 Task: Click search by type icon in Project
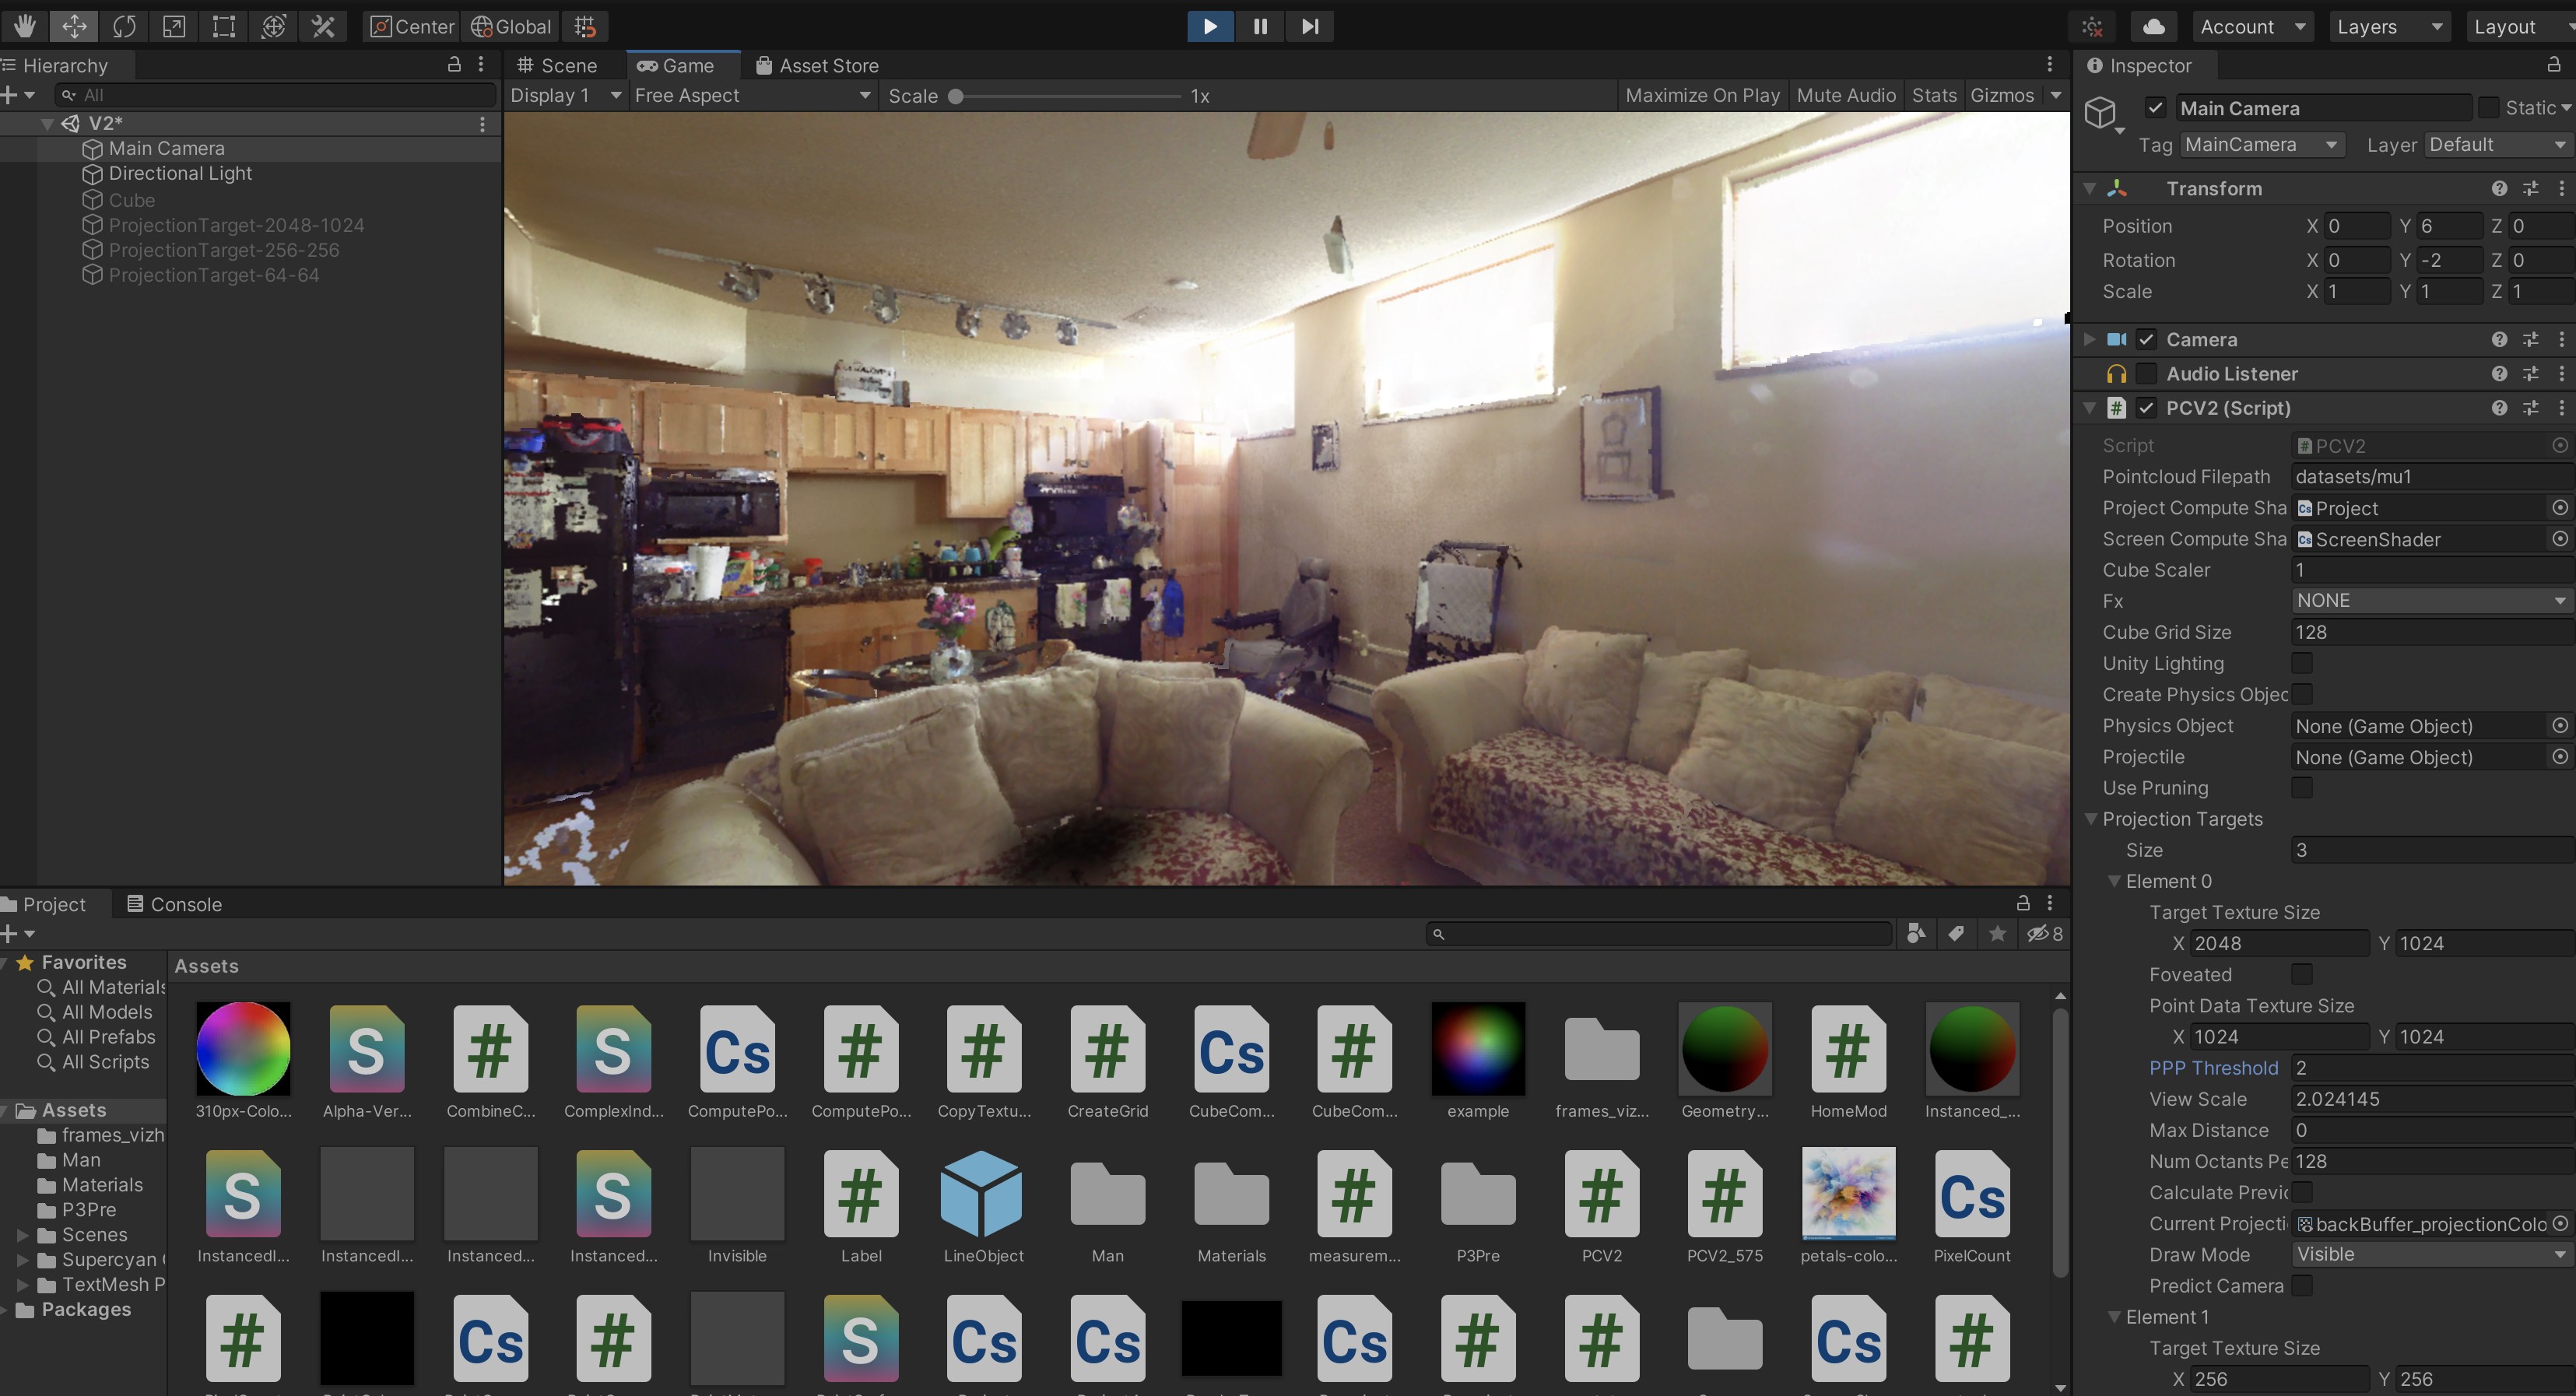pos(1915,933)
